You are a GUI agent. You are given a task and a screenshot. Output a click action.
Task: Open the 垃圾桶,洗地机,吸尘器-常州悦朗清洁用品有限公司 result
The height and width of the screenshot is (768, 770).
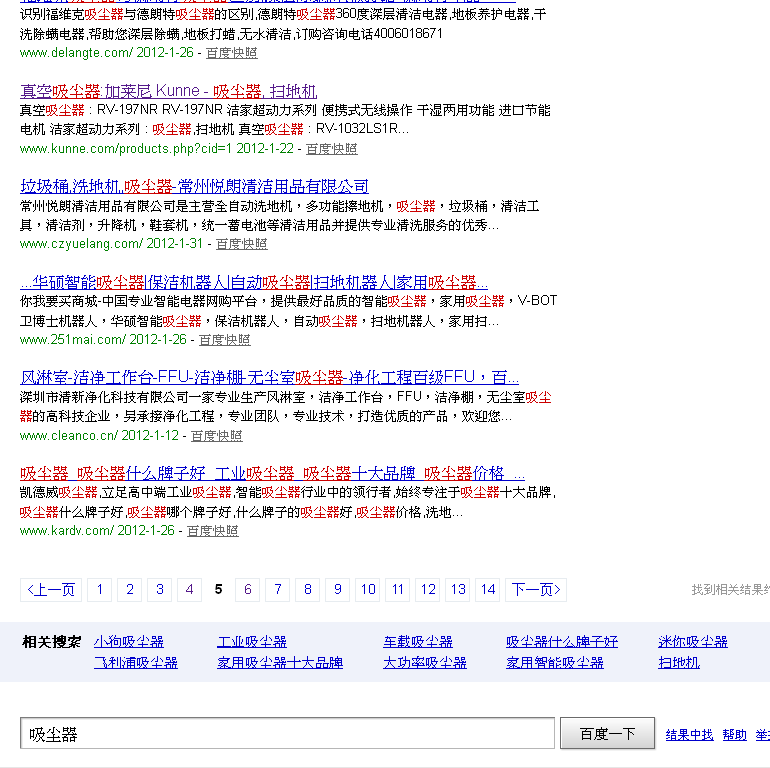194,187
